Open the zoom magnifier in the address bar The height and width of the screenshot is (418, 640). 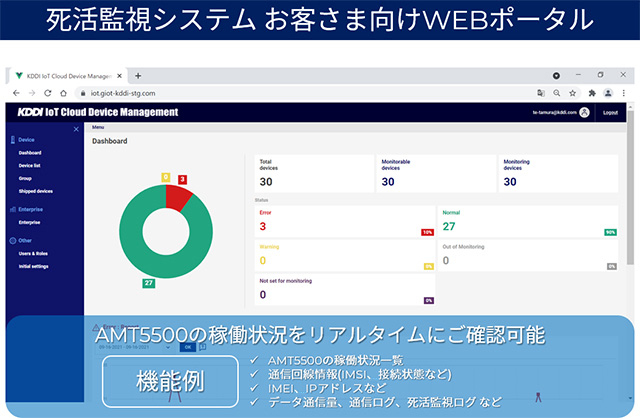pyautogui.click(x=557, y=93)
